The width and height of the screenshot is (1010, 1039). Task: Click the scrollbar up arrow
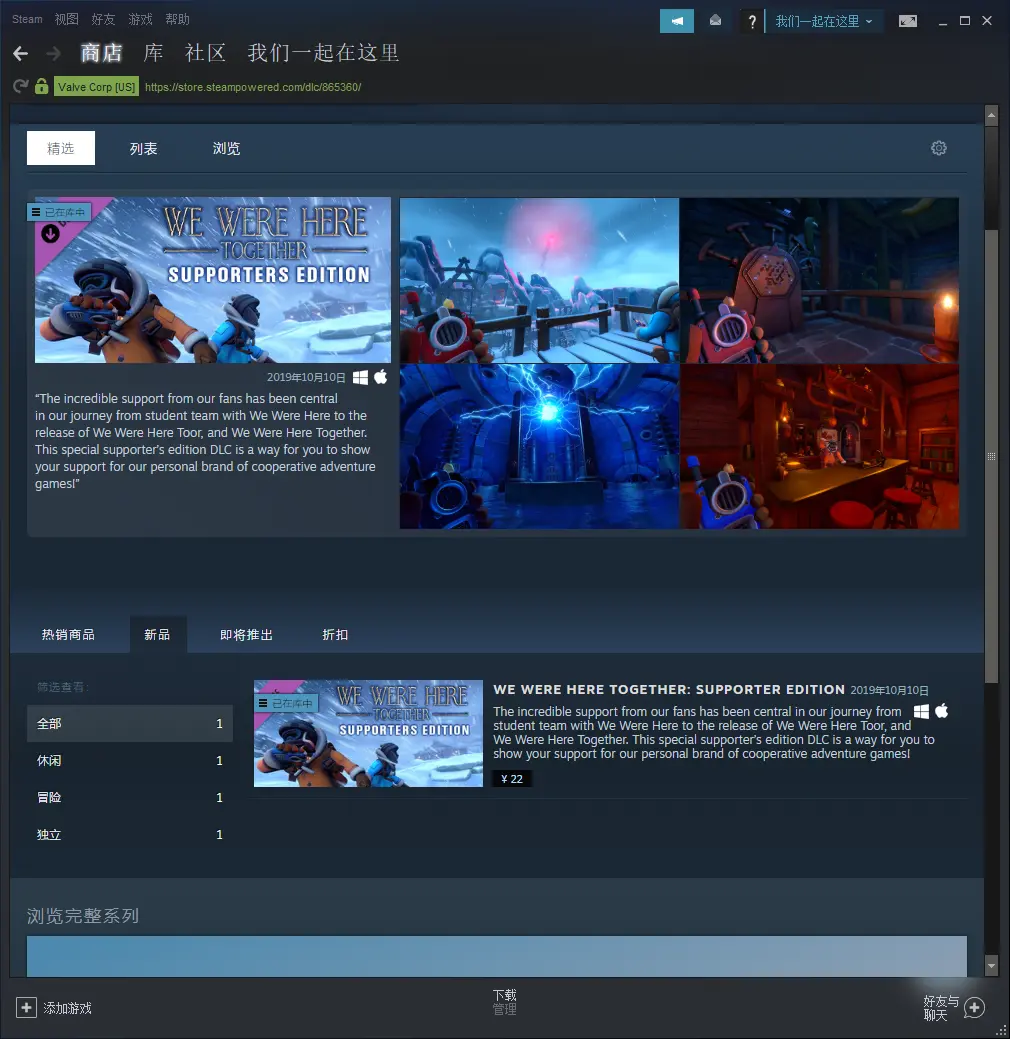pyautogui.click(x=991, y=115)
